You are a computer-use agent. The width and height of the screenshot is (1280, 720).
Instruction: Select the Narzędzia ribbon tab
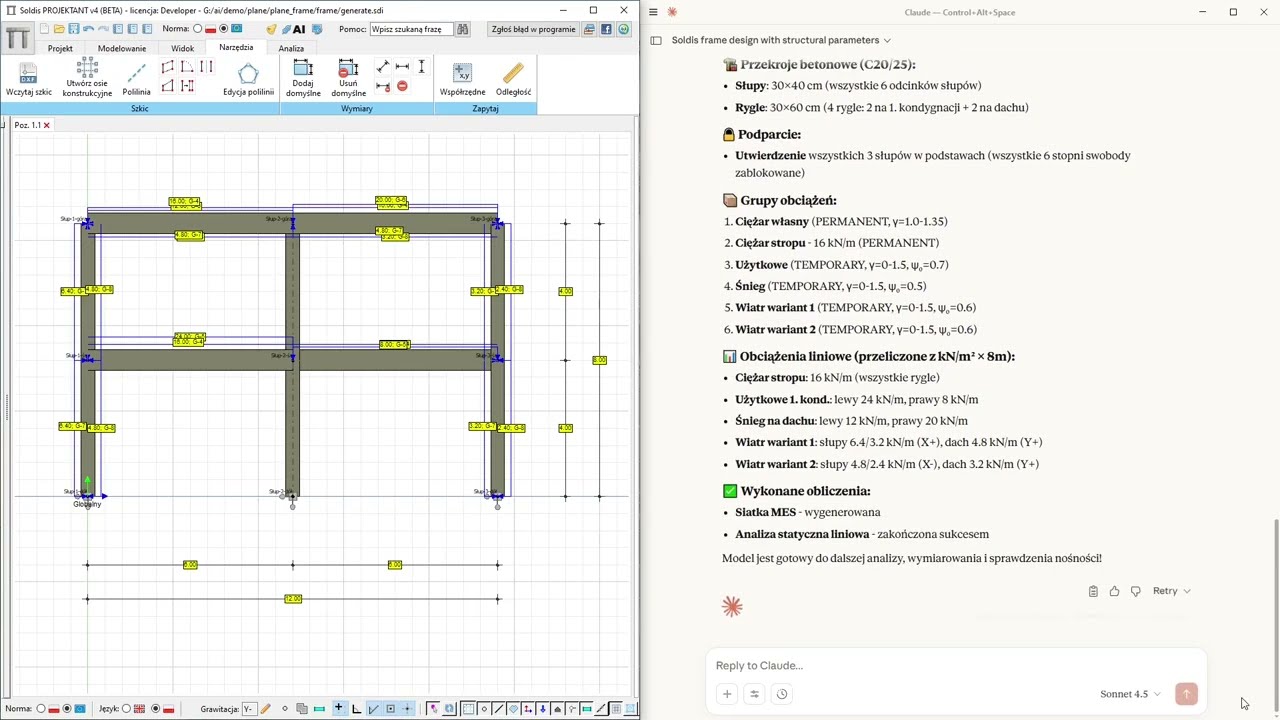(236, 48)
